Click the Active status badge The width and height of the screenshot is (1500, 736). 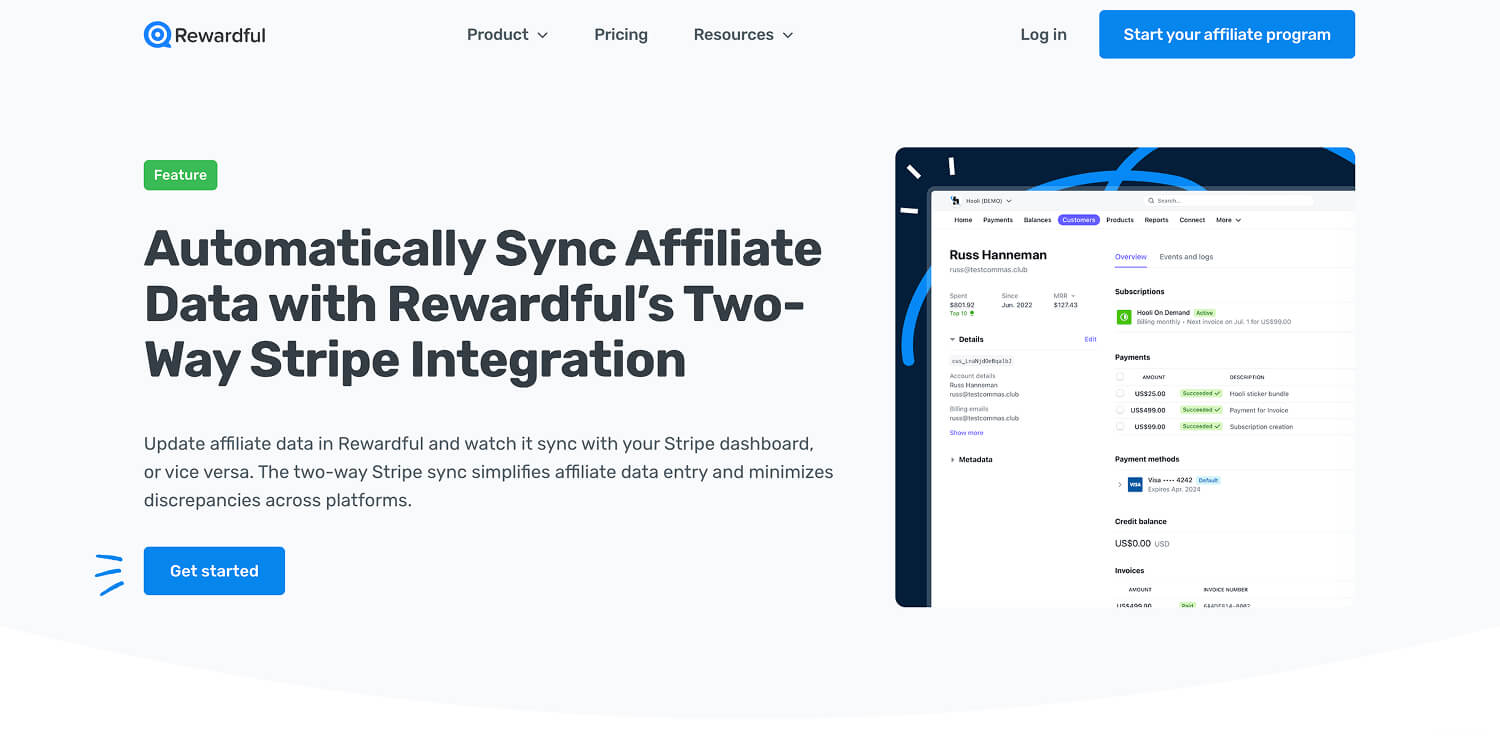point(1204,313)
